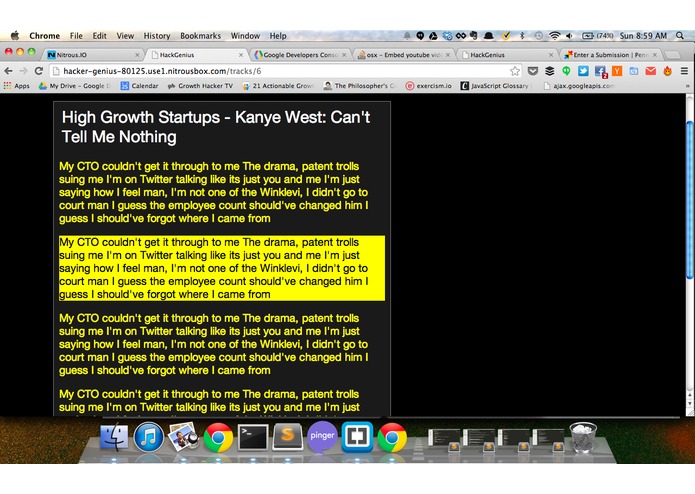695x494 pixels.
Task: Click the new tab button
Action: (672, 55)
